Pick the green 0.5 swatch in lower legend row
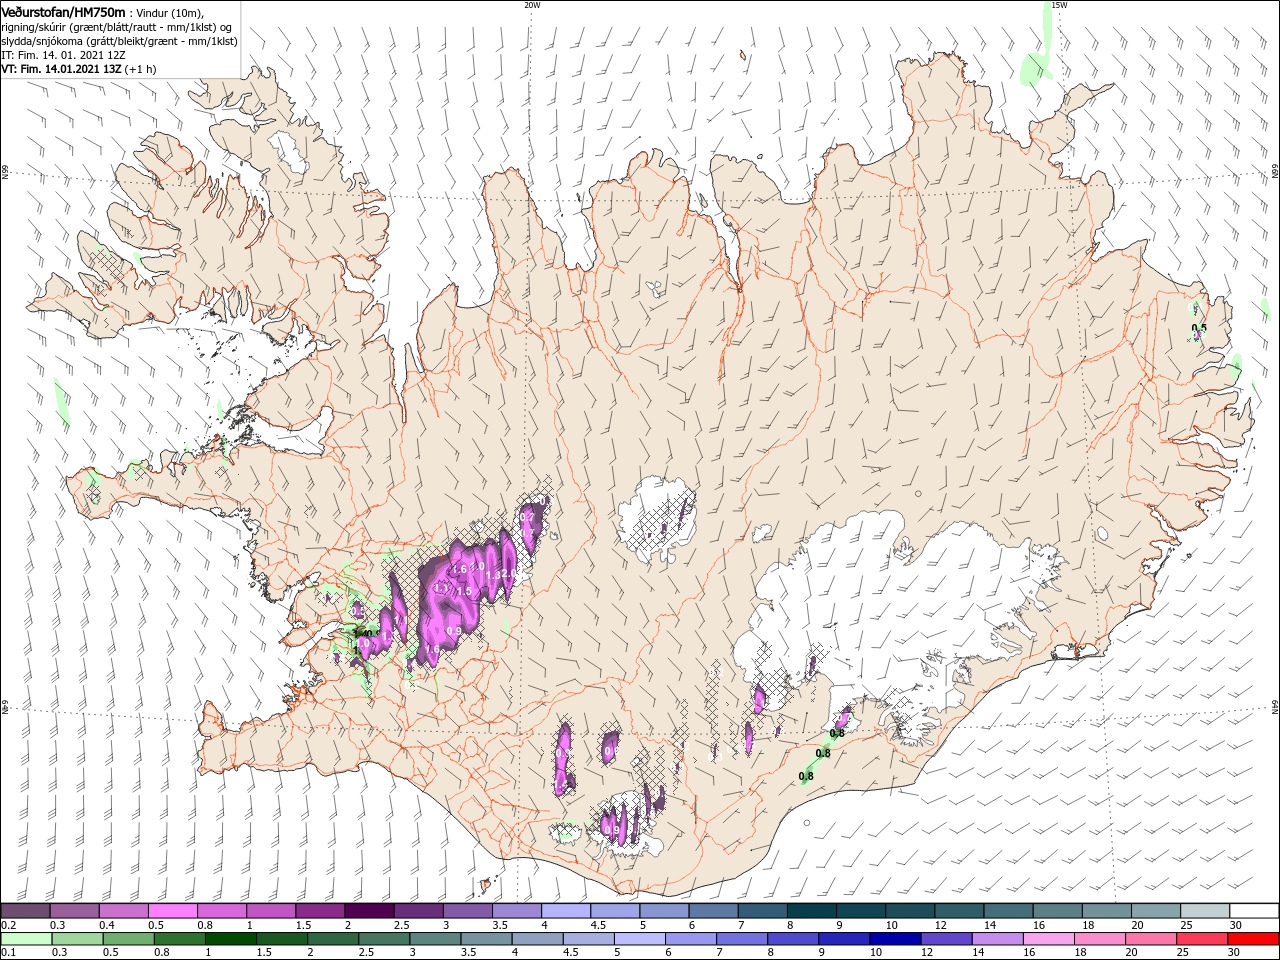Image resolution: width=1280 pixels, height=960 pixels. [128, 939]
